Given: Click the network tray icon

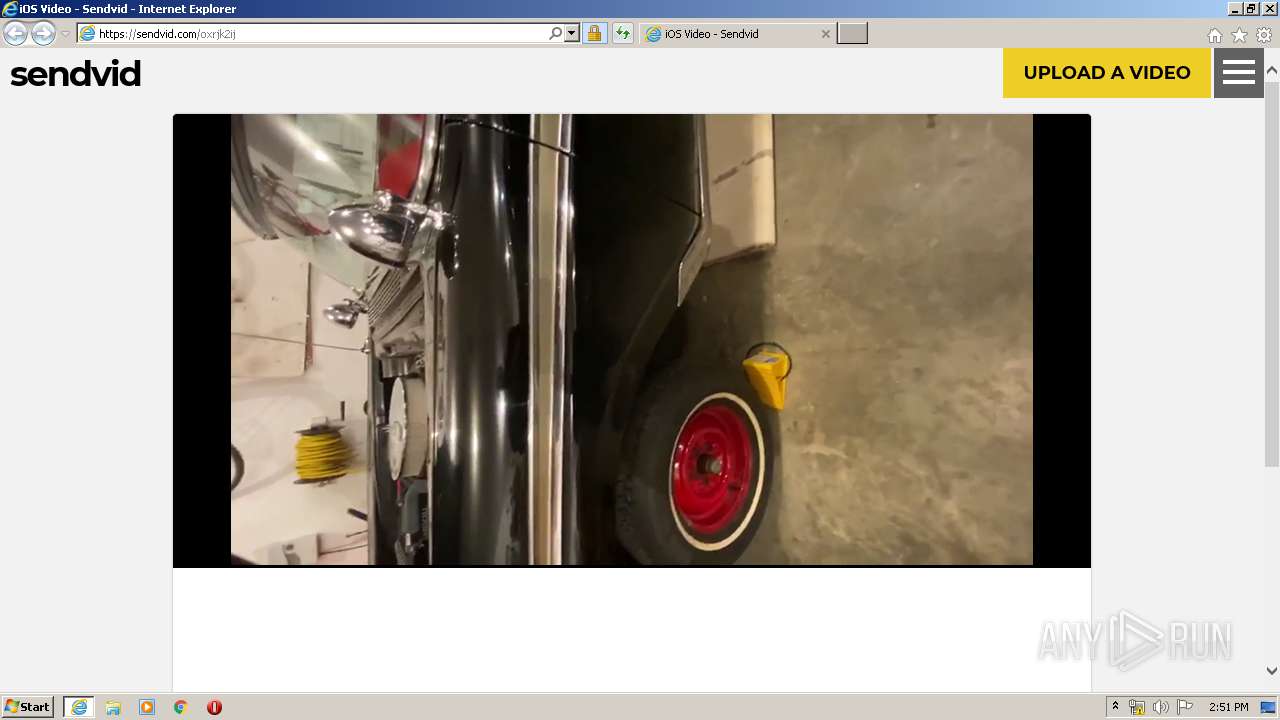Looking at the screenshot, I should pos(1137,707).
